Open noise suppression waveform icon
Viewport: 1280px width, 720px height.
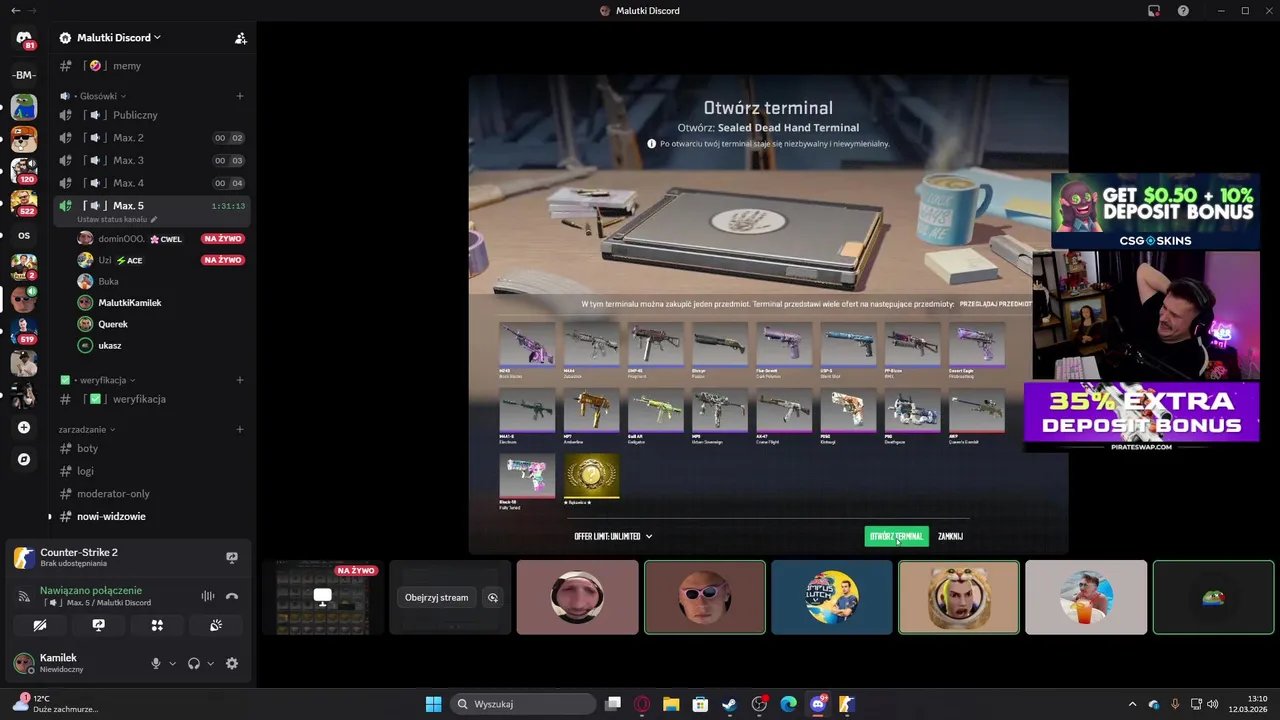coord(208,596)
